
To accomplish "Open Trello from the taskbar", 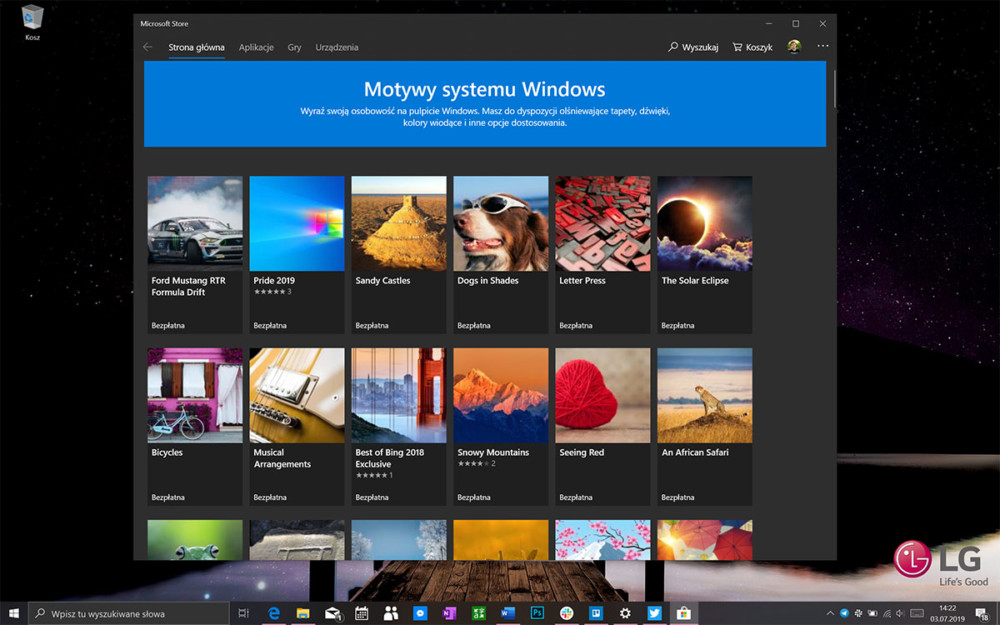I will click(596, 614).
